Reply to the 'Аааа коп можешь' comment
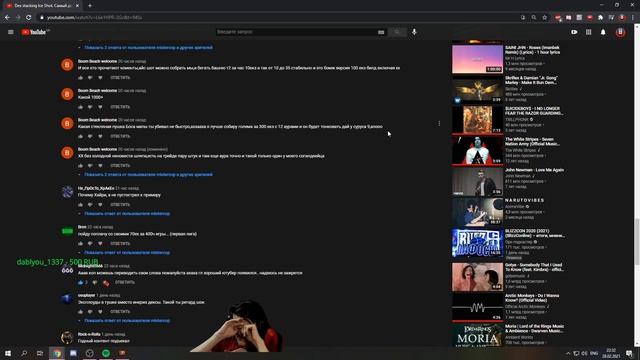640x360 pixels. click(125, 282)
